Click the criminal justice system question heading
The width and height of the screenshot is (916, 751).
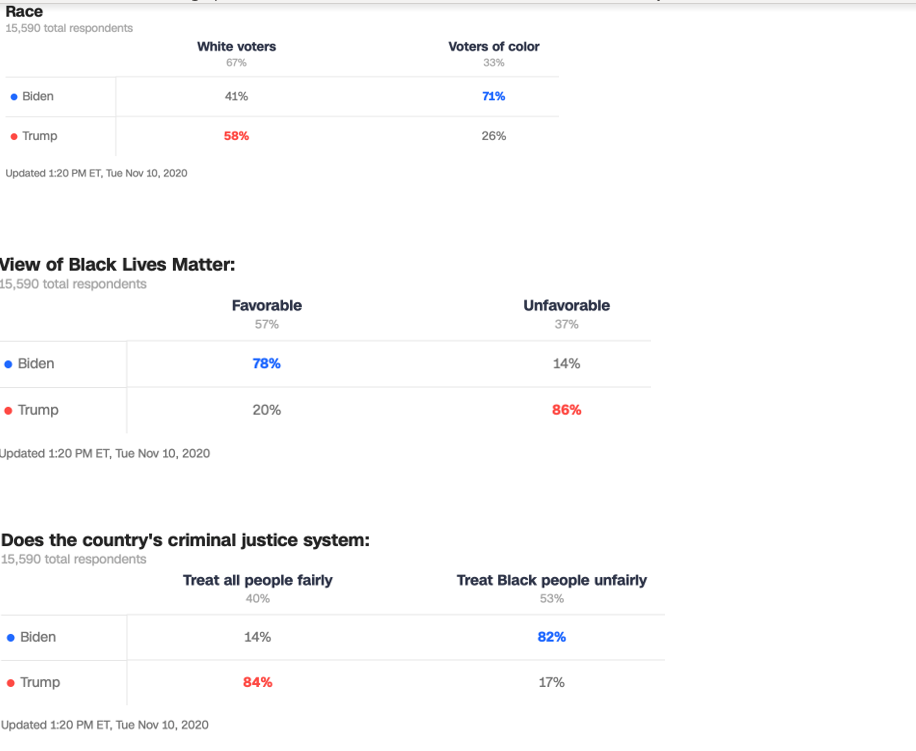click(x=186, y=541)
